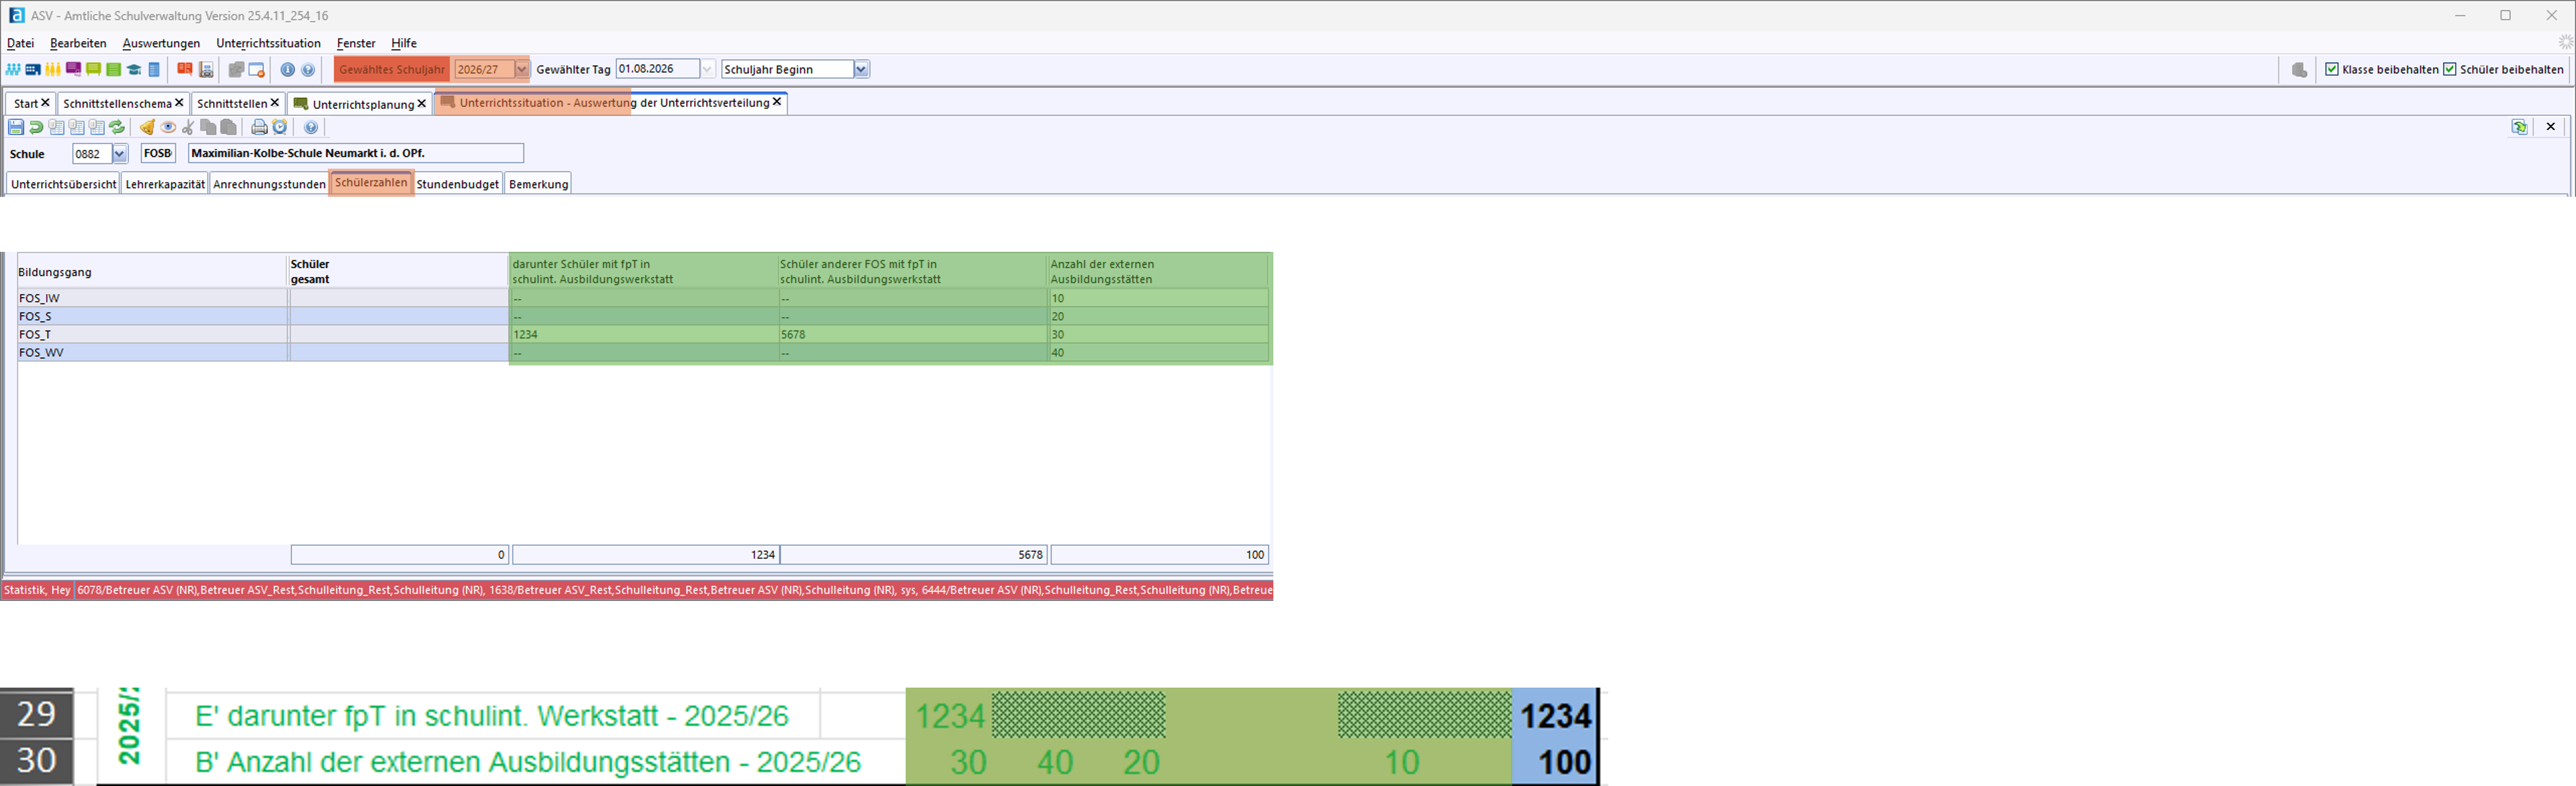Click the eye view icon
Screen dimensions: 2576x786
click(x=168, y=127)
